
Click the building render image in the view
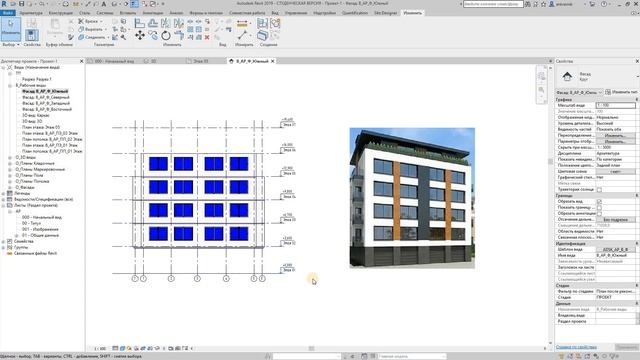[412, 198]
